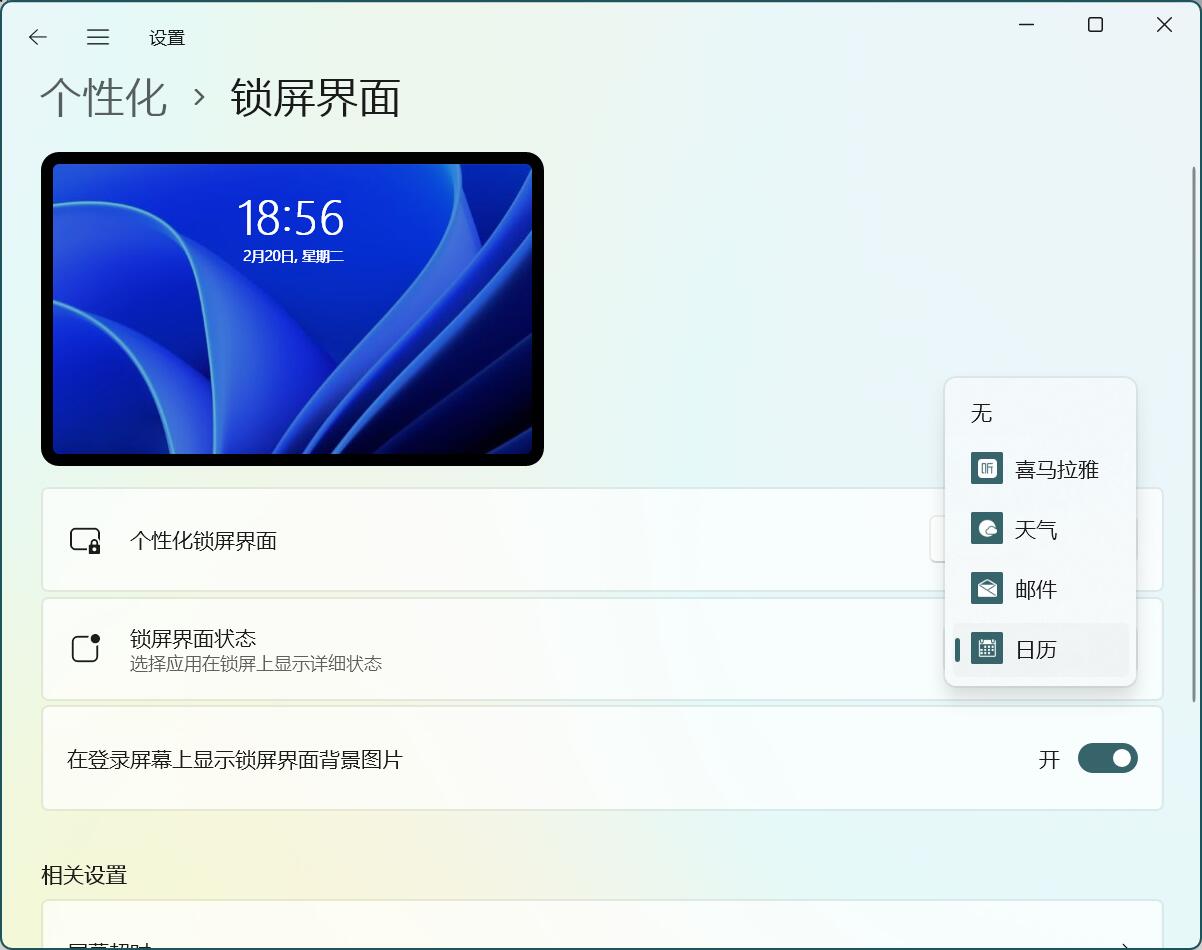Screen dimensions: 1202x950
Task: Go back using the back arrow
Action: (x=38, y=37)
